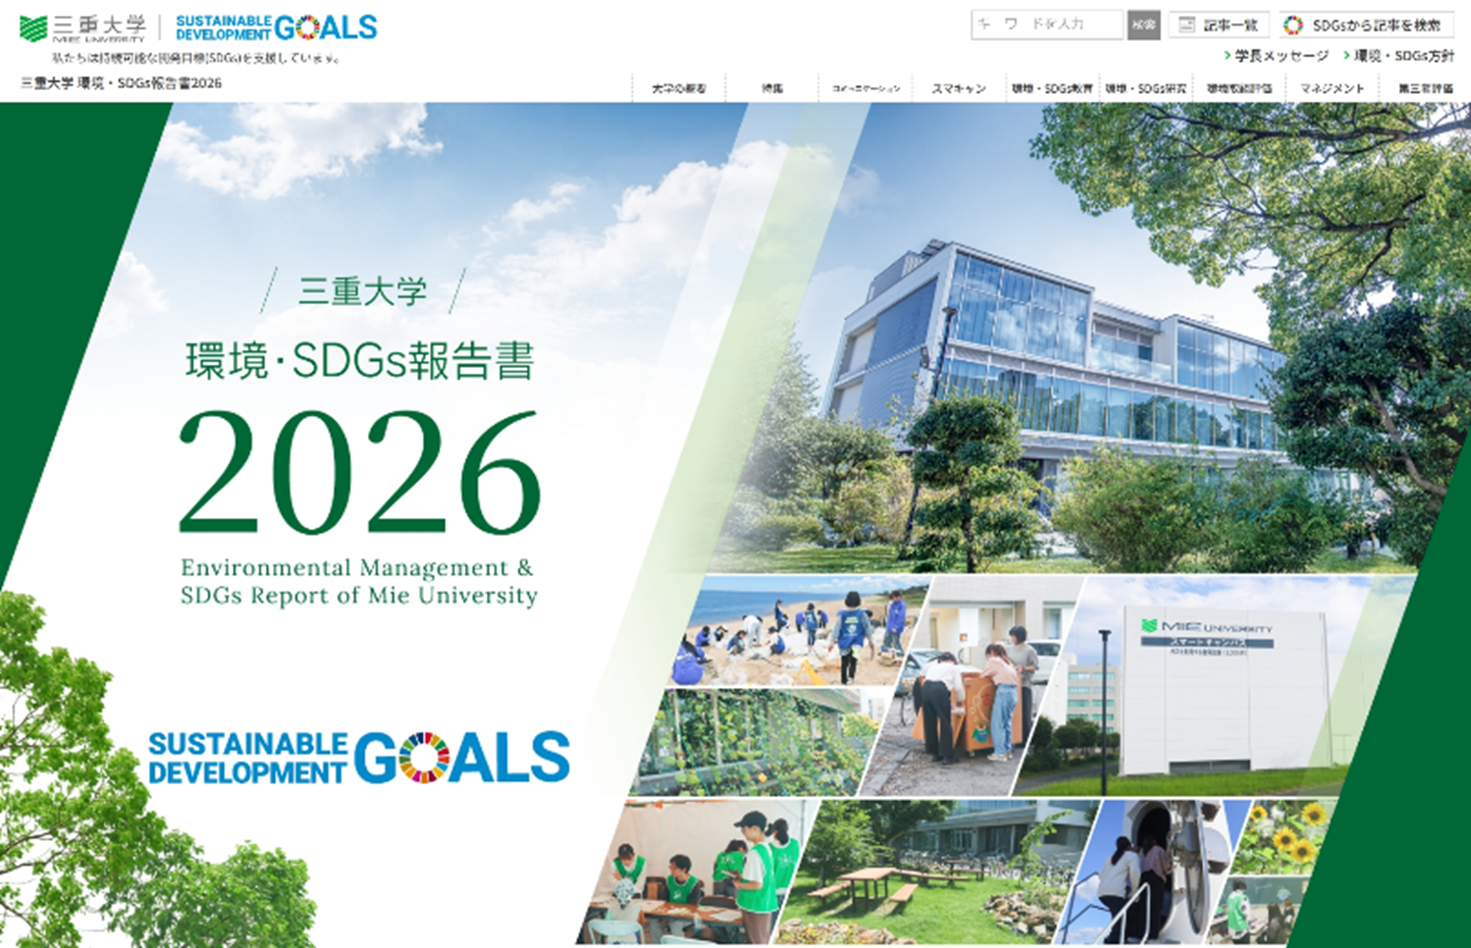Open SDGsから記事を検索 button
Image resolution: width=1471 pixels, height=948 pixels.
click(x=1365, y=25)
